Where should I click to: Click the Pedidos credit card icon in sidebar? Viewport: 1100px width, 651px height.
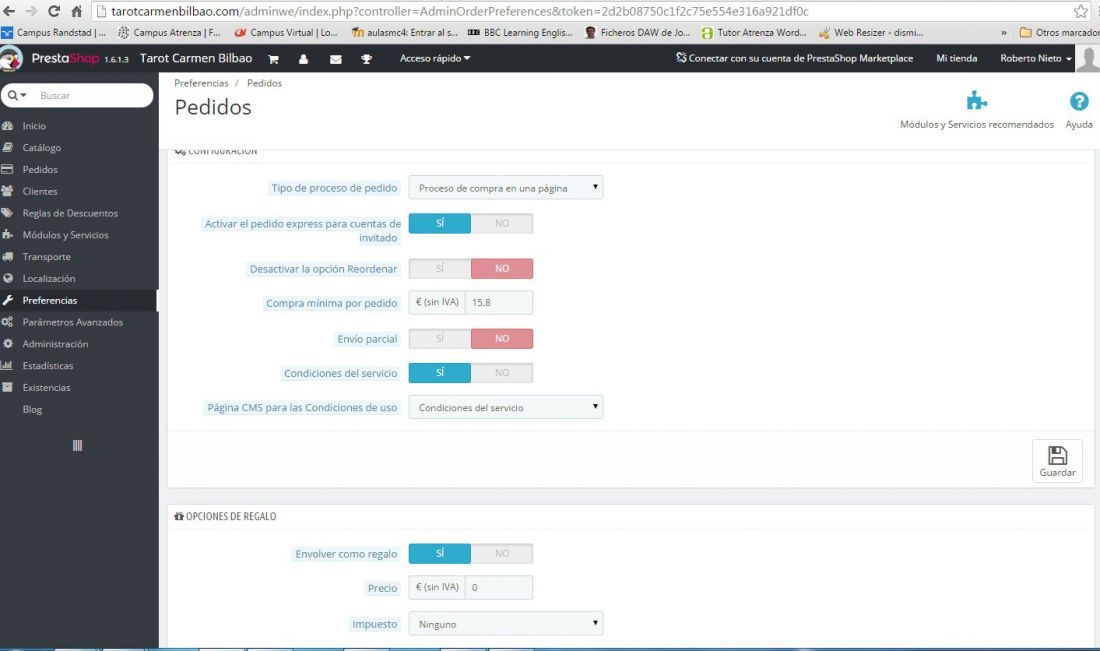pos(8,169)
